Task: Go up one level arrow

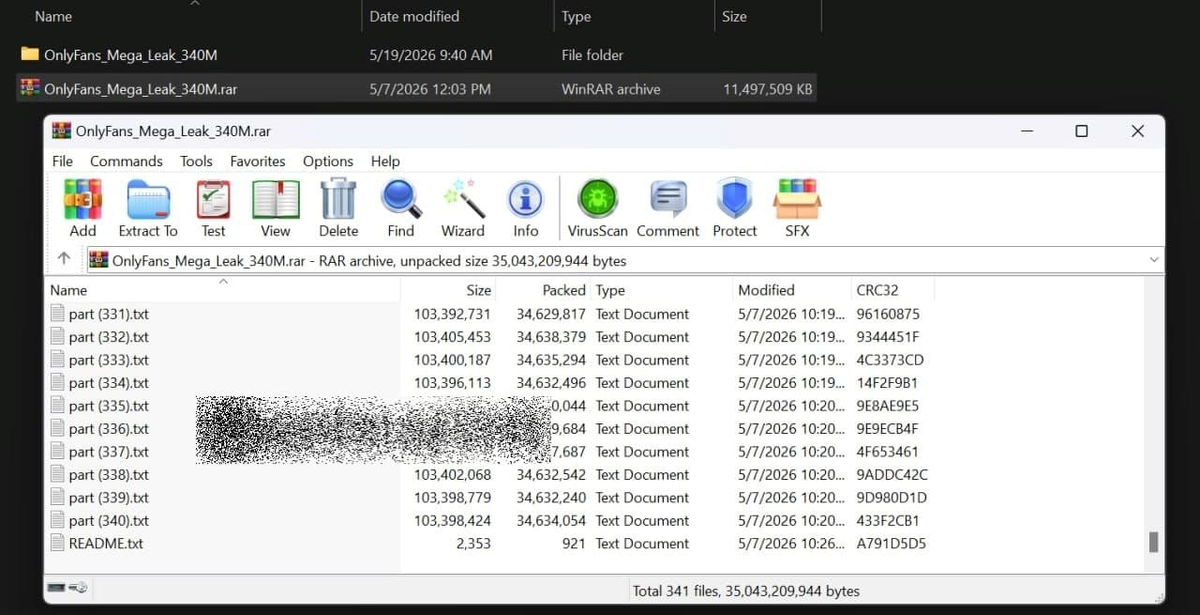Action: pos(64,259)
